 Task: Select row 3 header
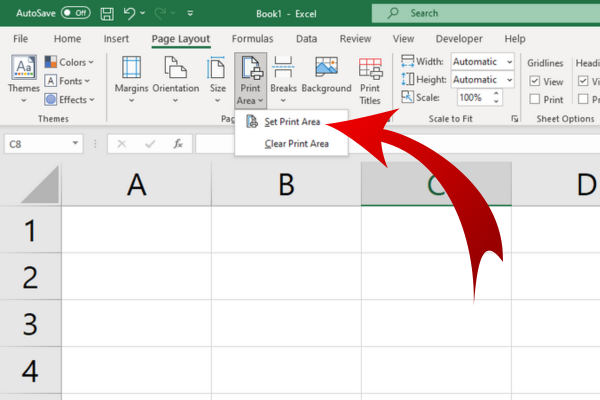click(30, 324)
